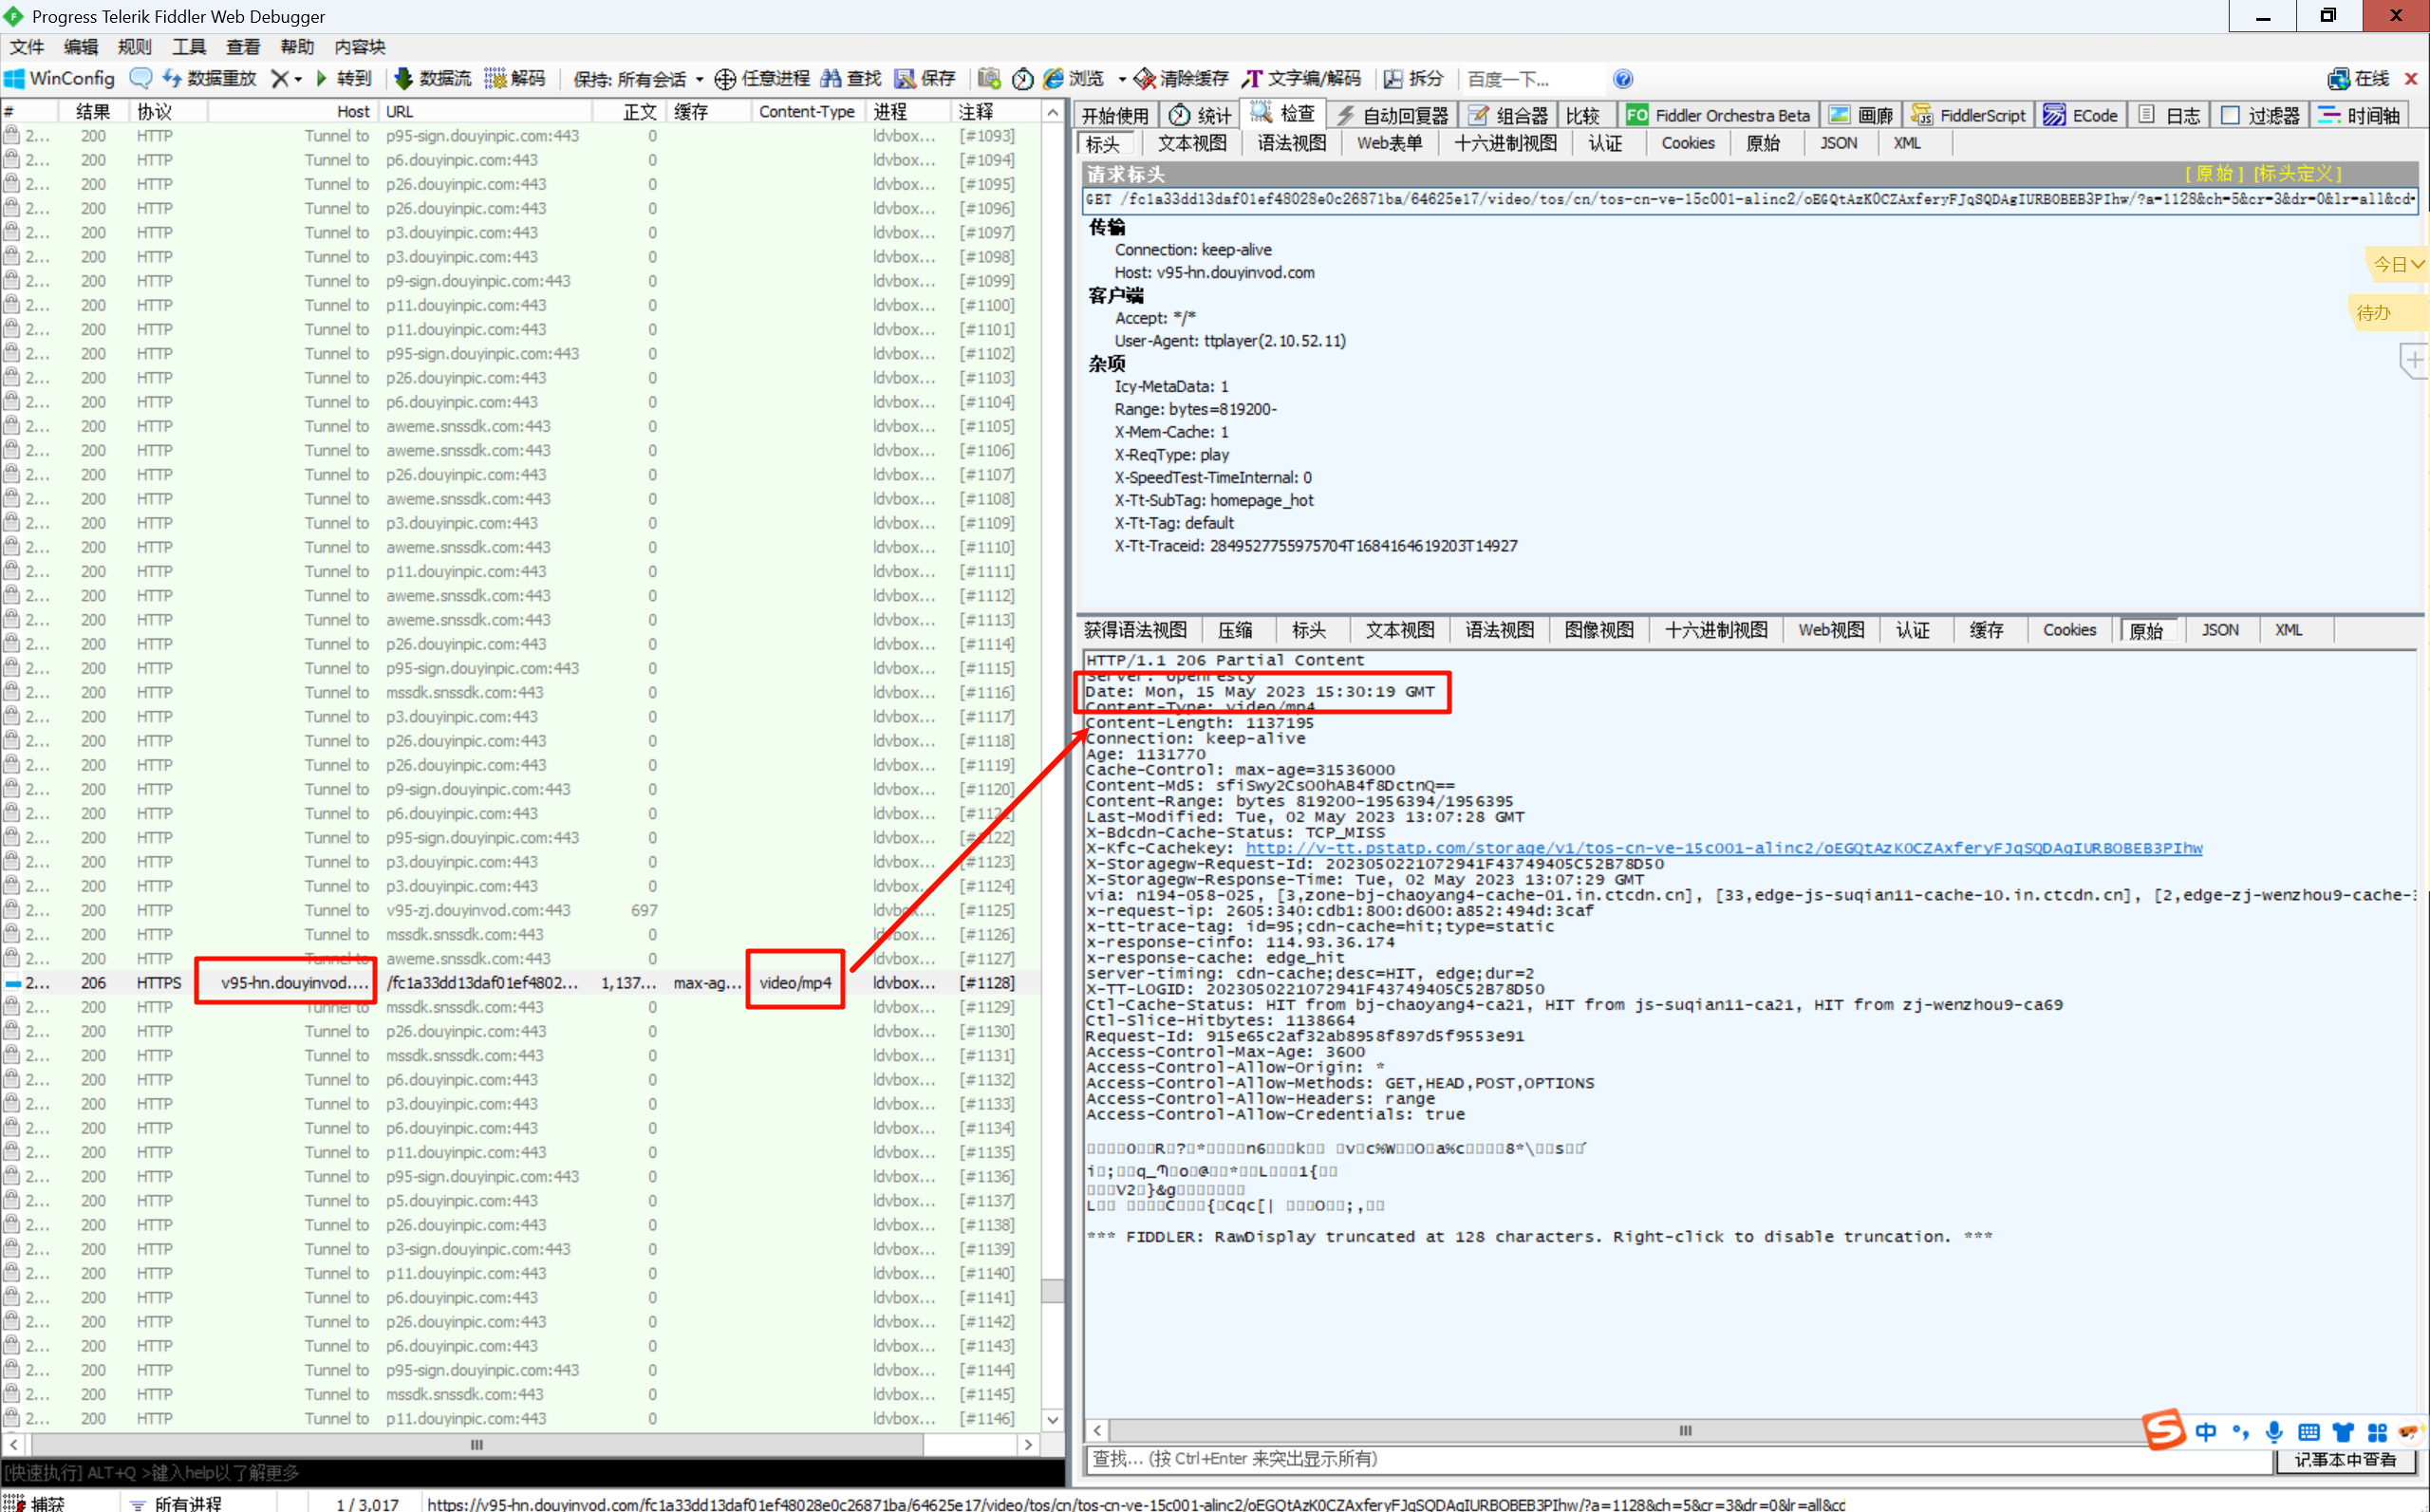Click the 数据流 stream green arrow
The width and height of the screenshot is (2430, 1512).
pos(403,78)
